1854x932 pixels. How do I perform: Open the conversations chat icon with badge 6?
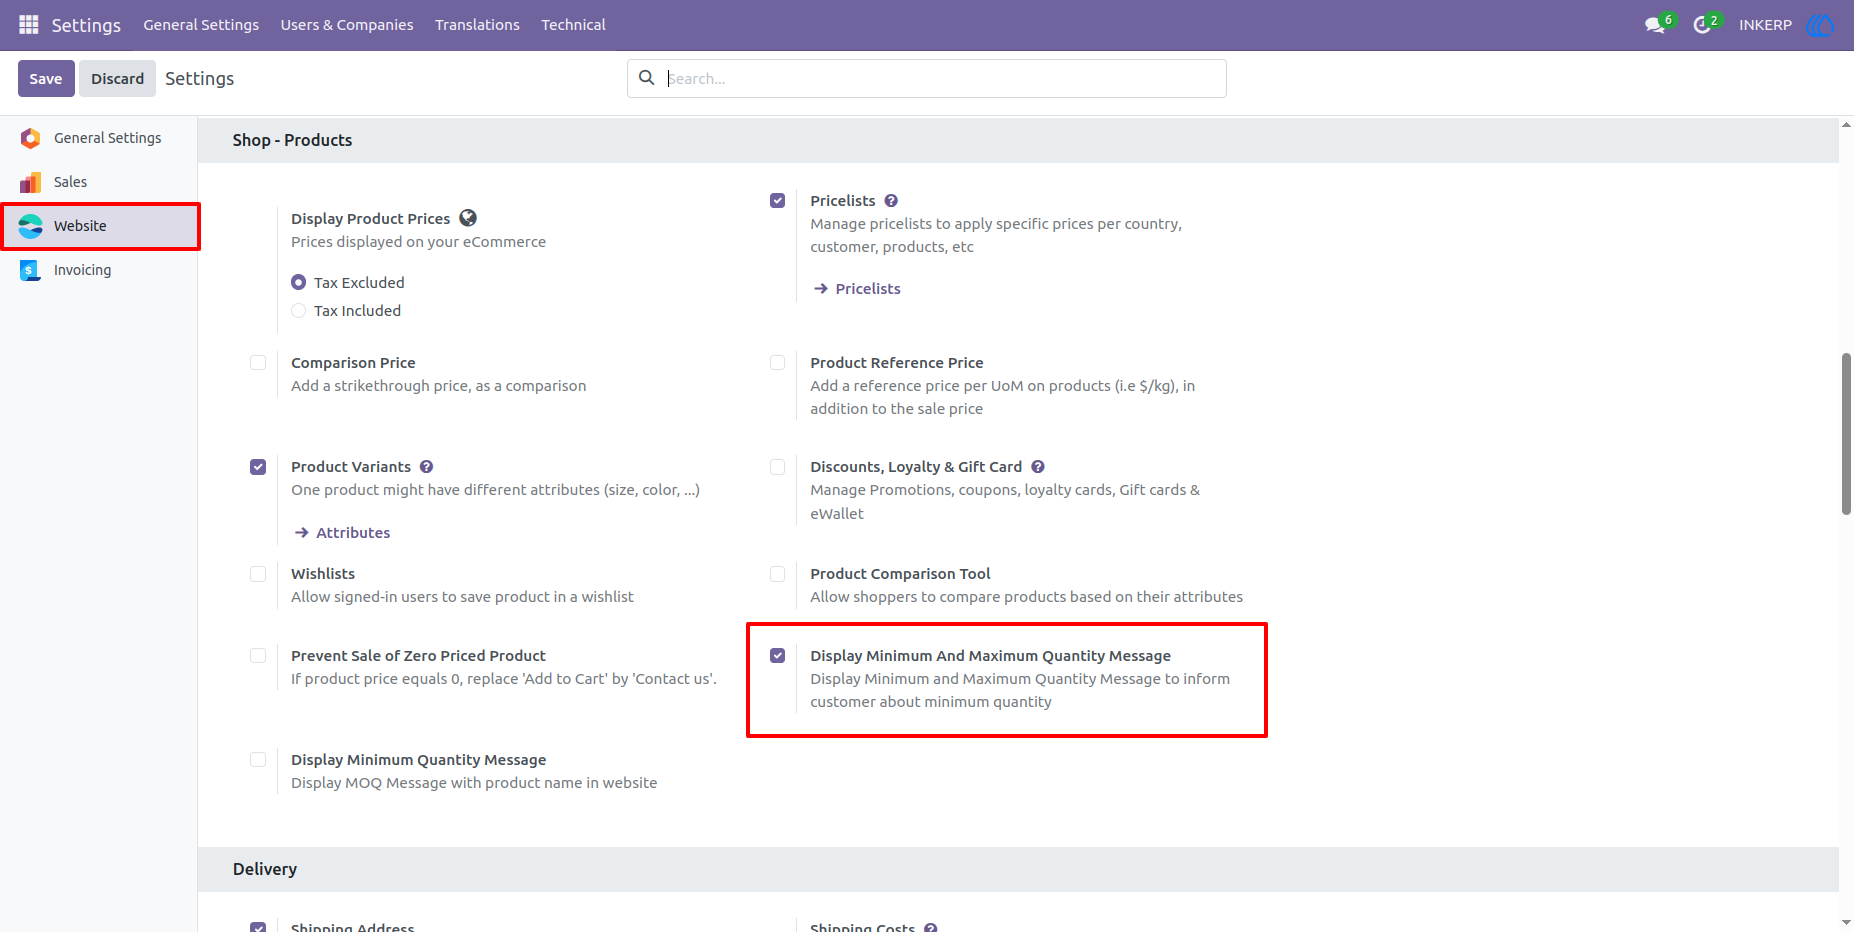tap(1656, 24)
